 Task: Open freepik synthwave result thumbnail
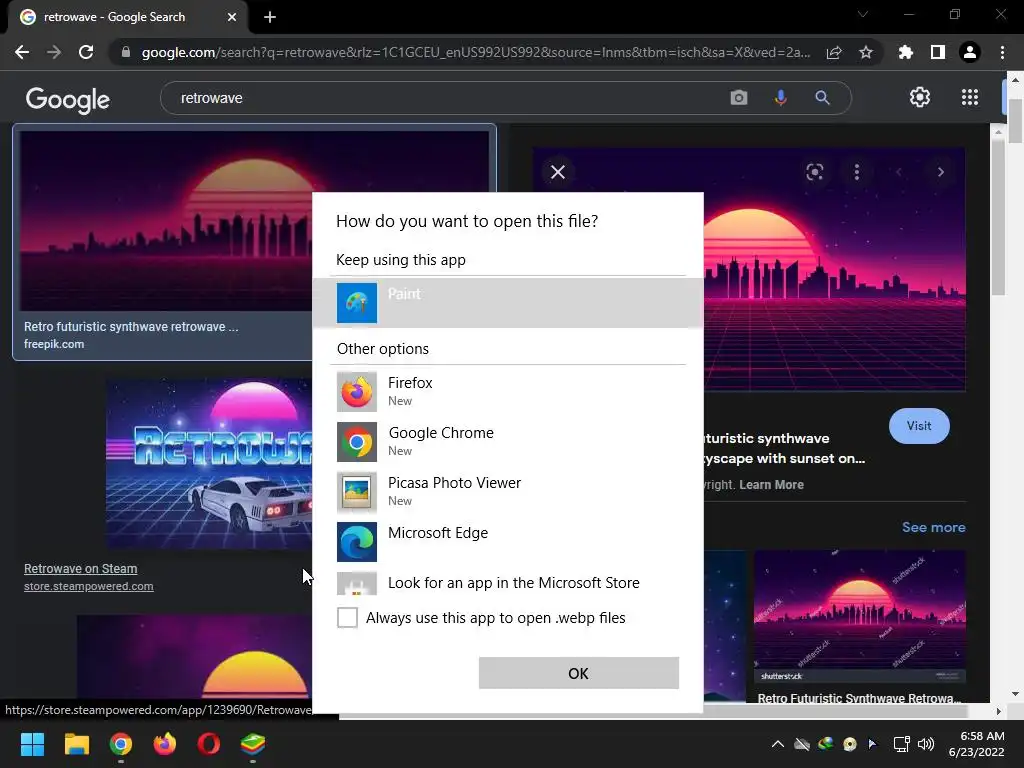coord(166,221)
